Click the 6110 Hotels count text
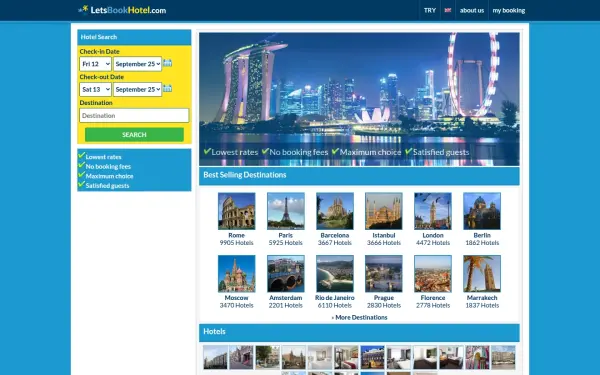 335,305
